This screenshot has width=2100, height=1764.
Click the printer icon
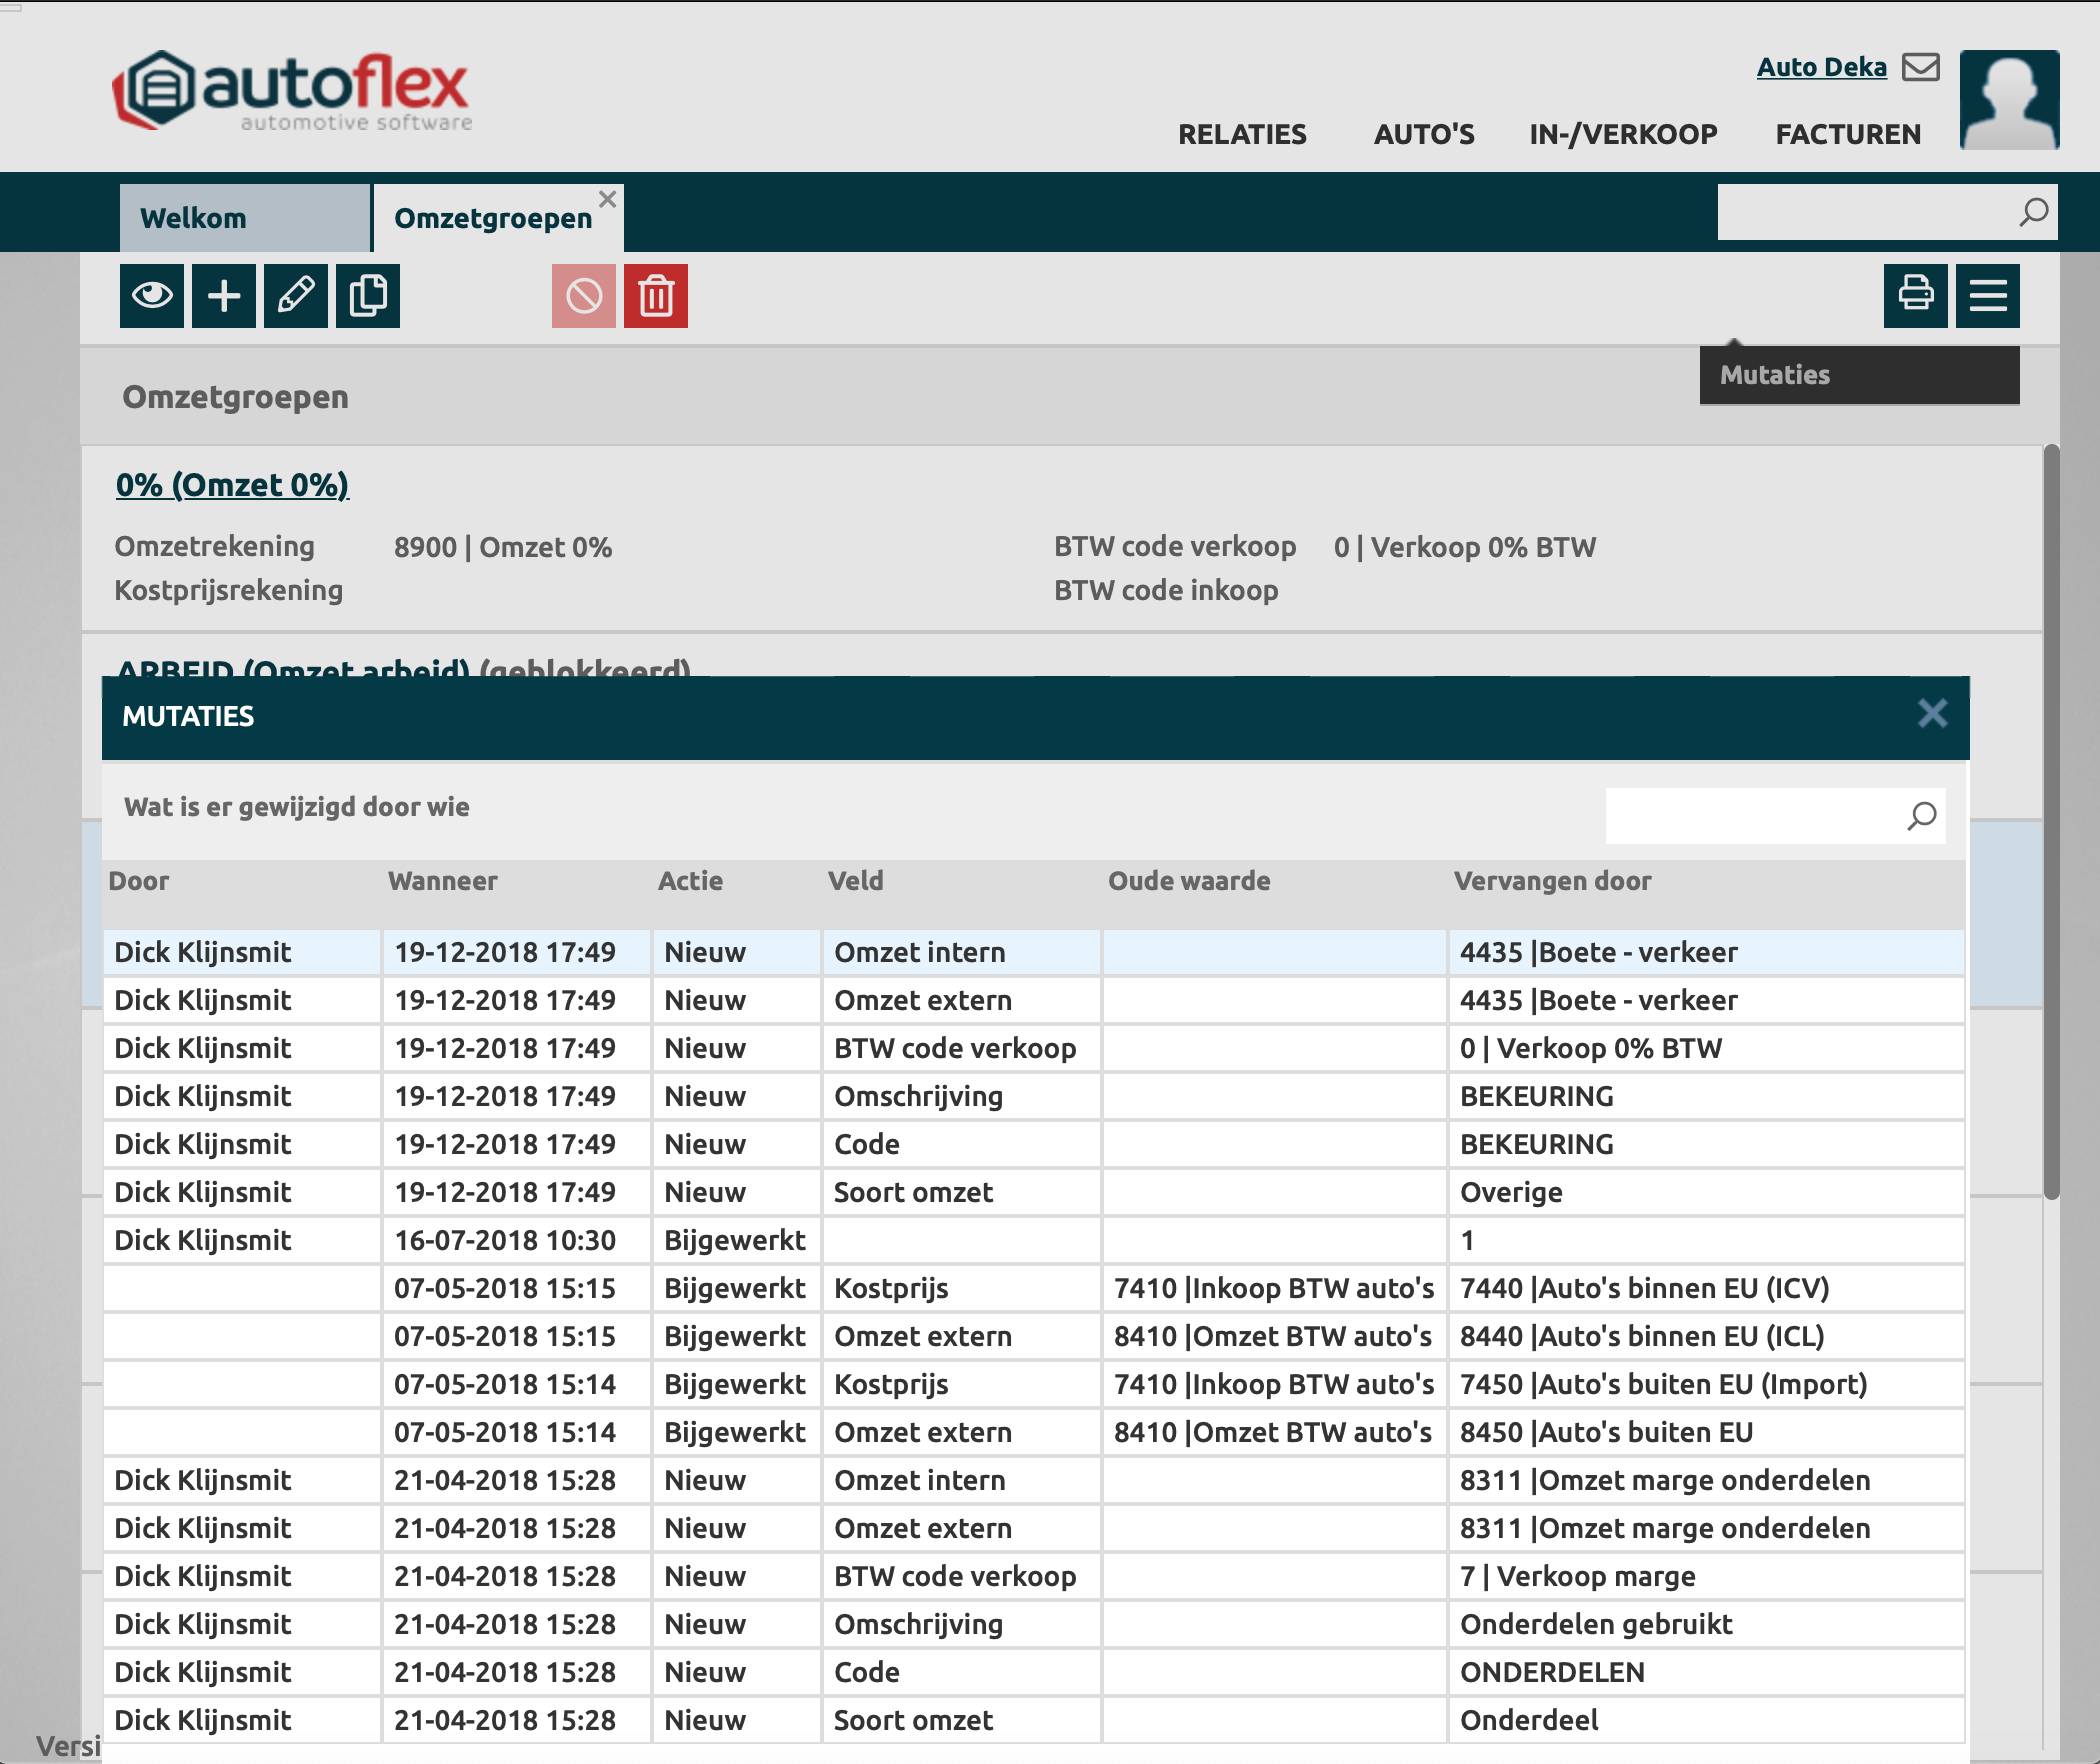tap(1916, 296)
